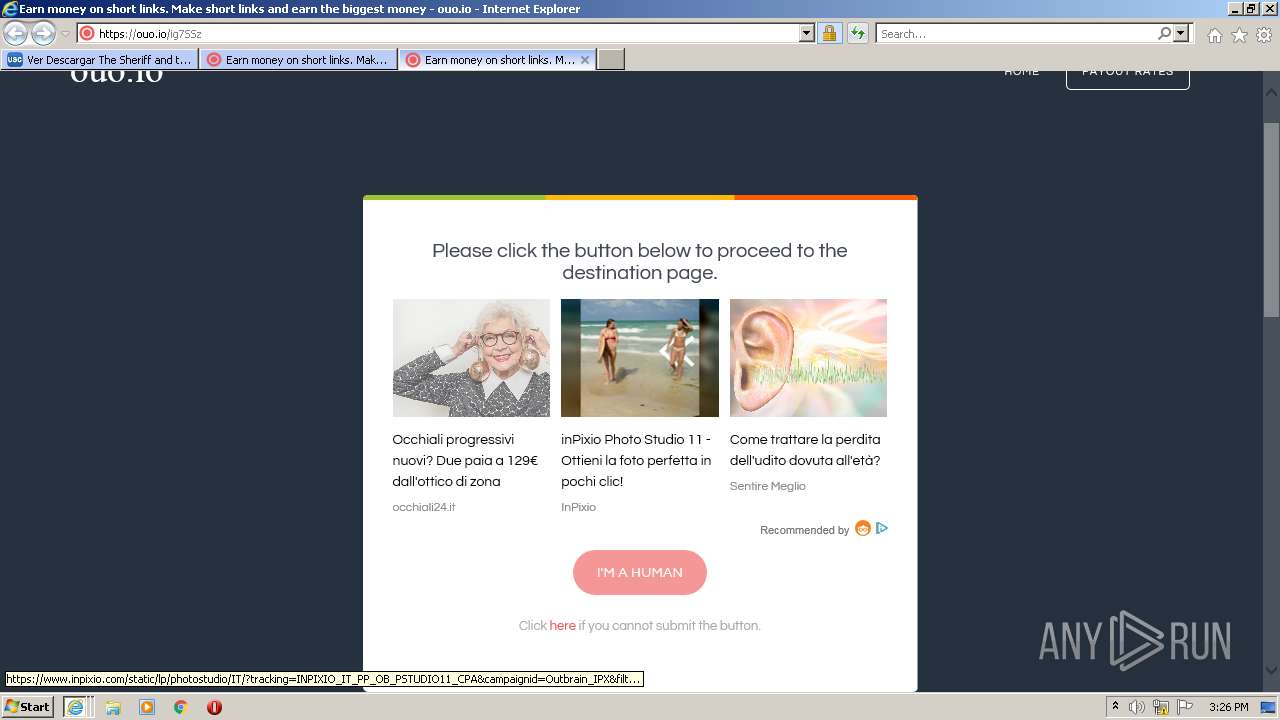Image resolution: width=1280 pixels, height=720 pixels.
Task: Click the 3:26 PM system clock
Action: click(x=1228, y=707)
